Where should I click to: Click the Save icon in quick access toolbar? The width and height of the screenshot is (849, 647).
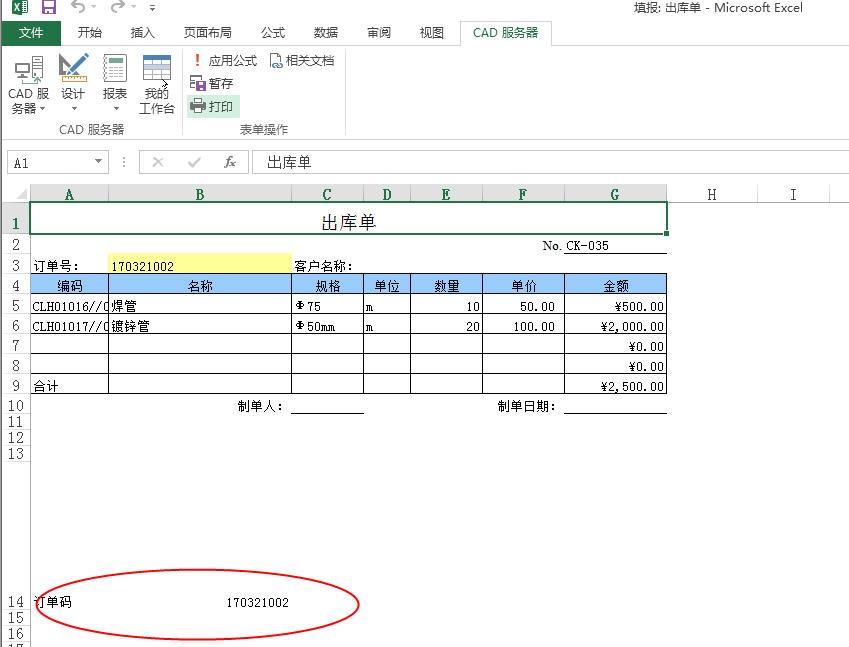48,8
